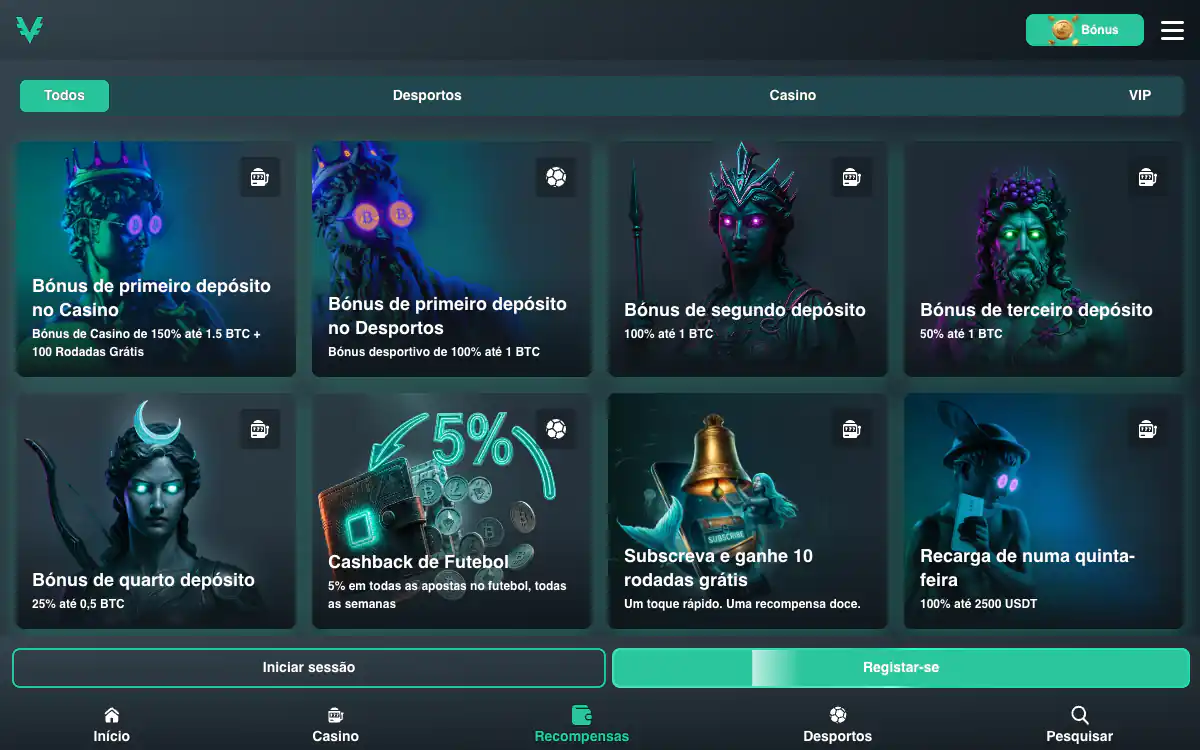Open Casino from bottom navigation

(335, 725)
